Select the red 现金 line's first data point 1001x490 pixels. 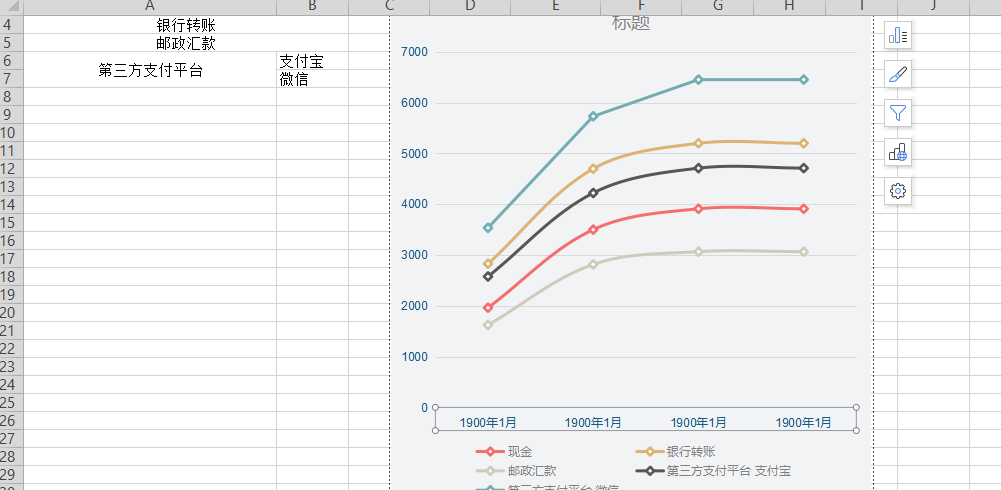(488, 308)
